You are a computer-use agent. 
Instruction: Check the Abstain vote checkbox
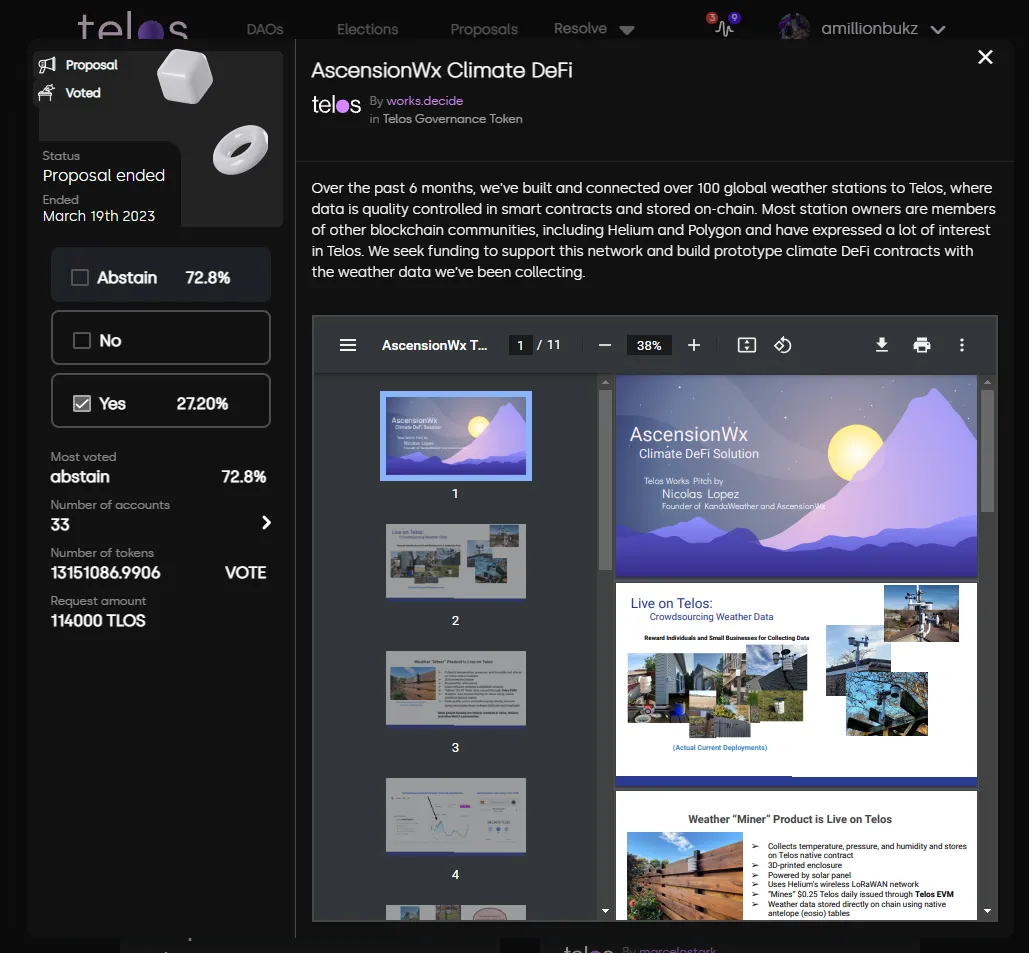80,278
